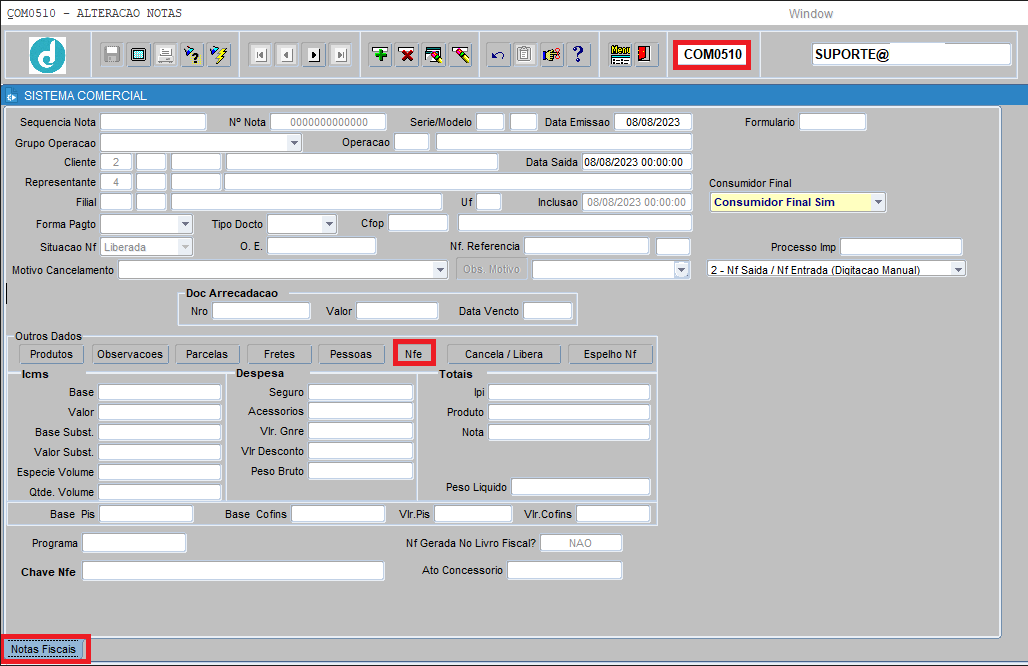This screenshot has width=1028, height=666.
Task: Click the clear block eraser-window icon
Action: point(433,54)
